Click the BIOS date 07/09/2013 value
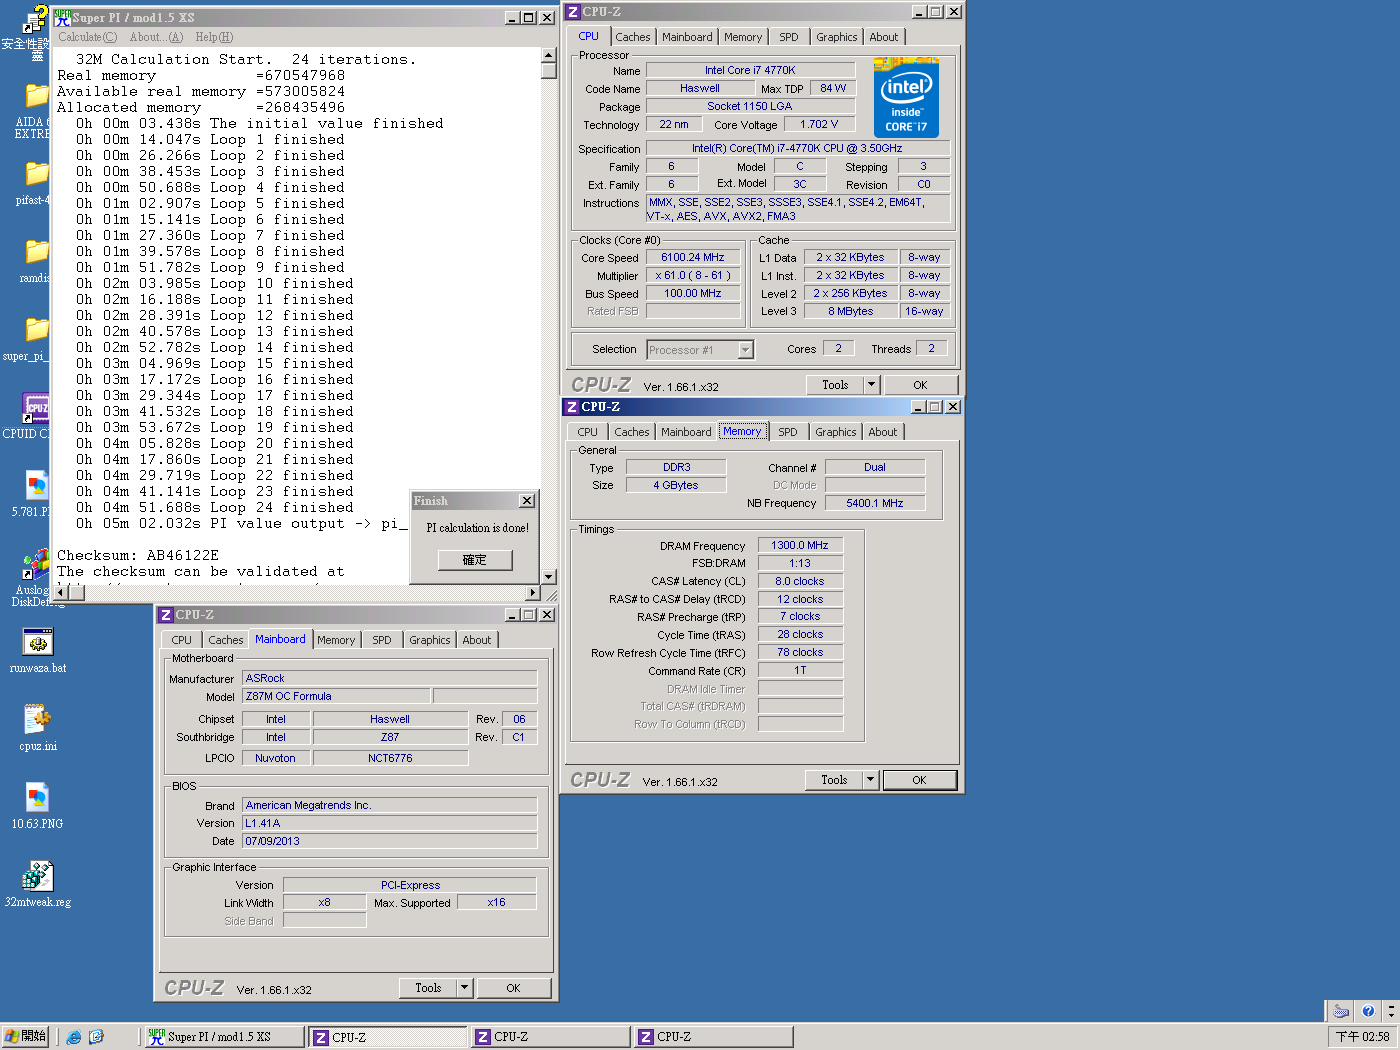Screen dimensions: 1400x1050 (x=390, y=841)
